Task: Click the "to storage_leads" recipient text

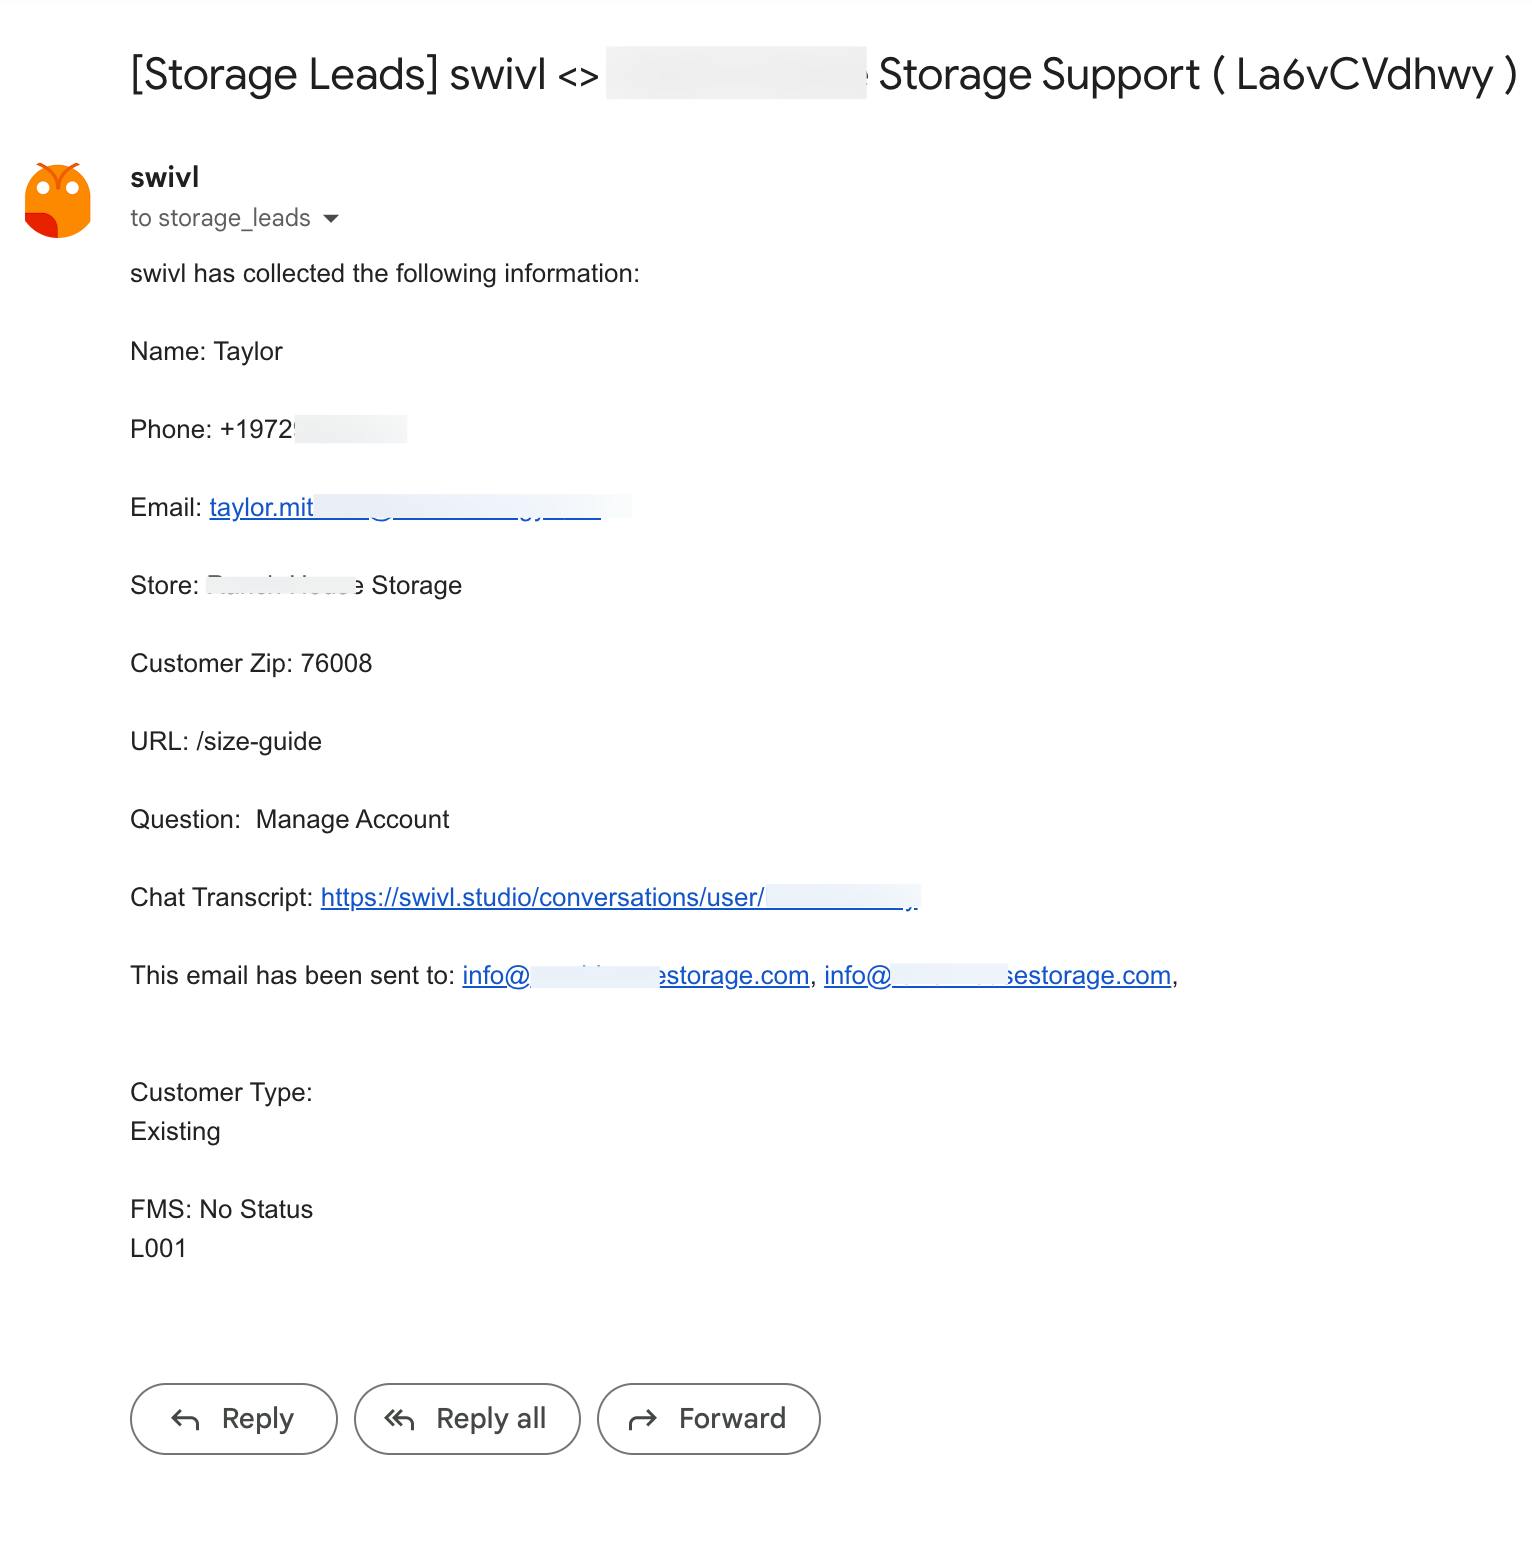Action: point(220,219)
